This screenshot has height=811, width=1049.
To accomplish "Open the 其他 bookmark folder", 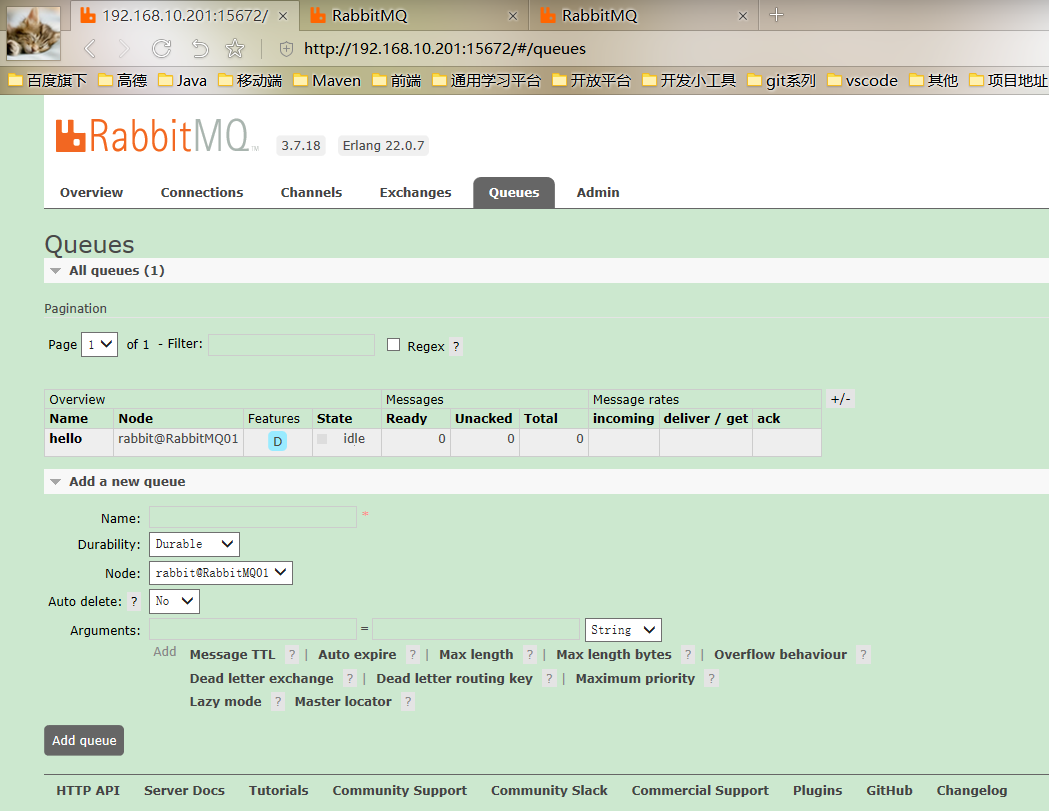I will pos(933,81).
